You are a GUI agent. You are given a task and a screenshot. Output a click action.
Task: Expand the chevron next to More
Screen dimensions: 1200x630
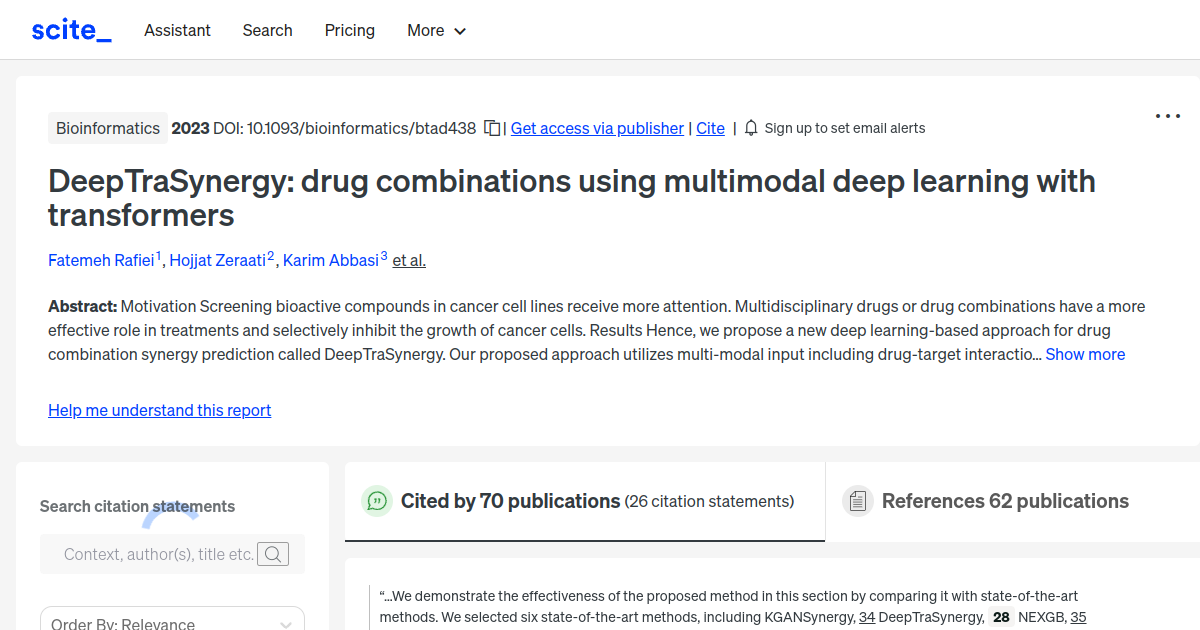pos(461,31)
